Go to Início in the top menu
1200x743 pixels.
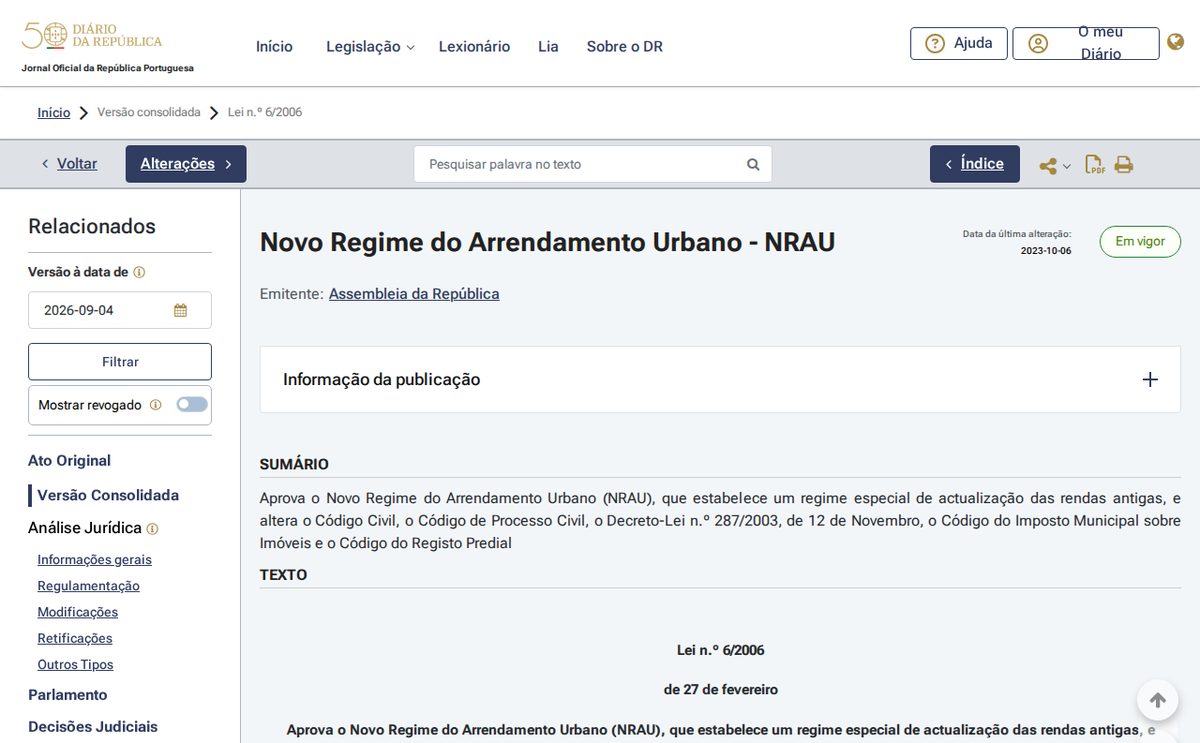point(274,46)
